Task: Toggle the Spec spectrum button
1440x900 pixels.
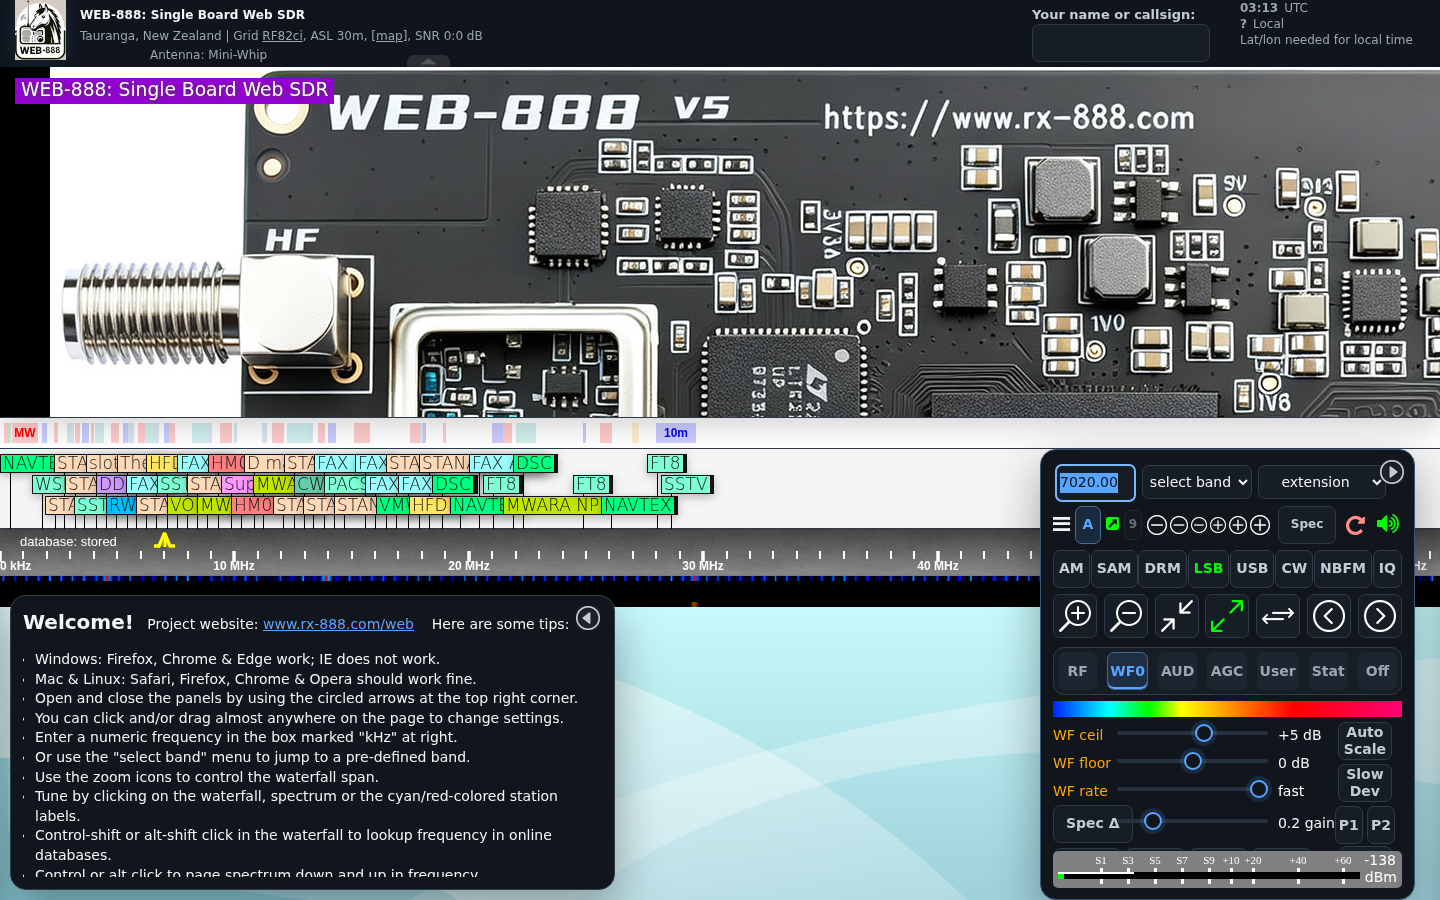Action: click(1307, 524)
